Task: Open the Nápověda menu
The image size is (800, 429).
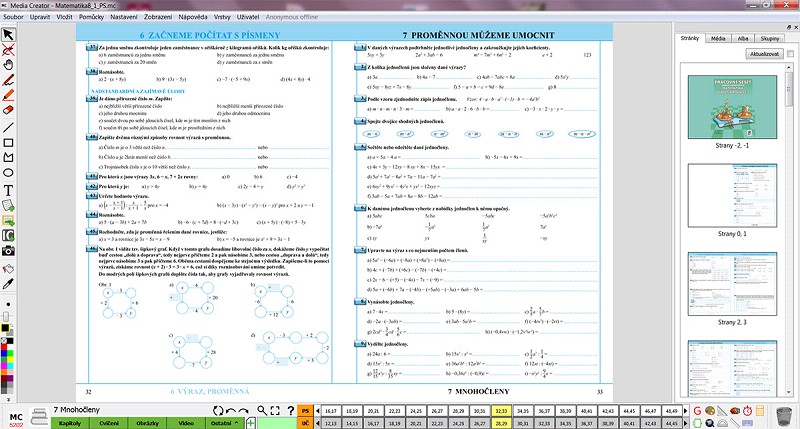Action: pos(193,17)
